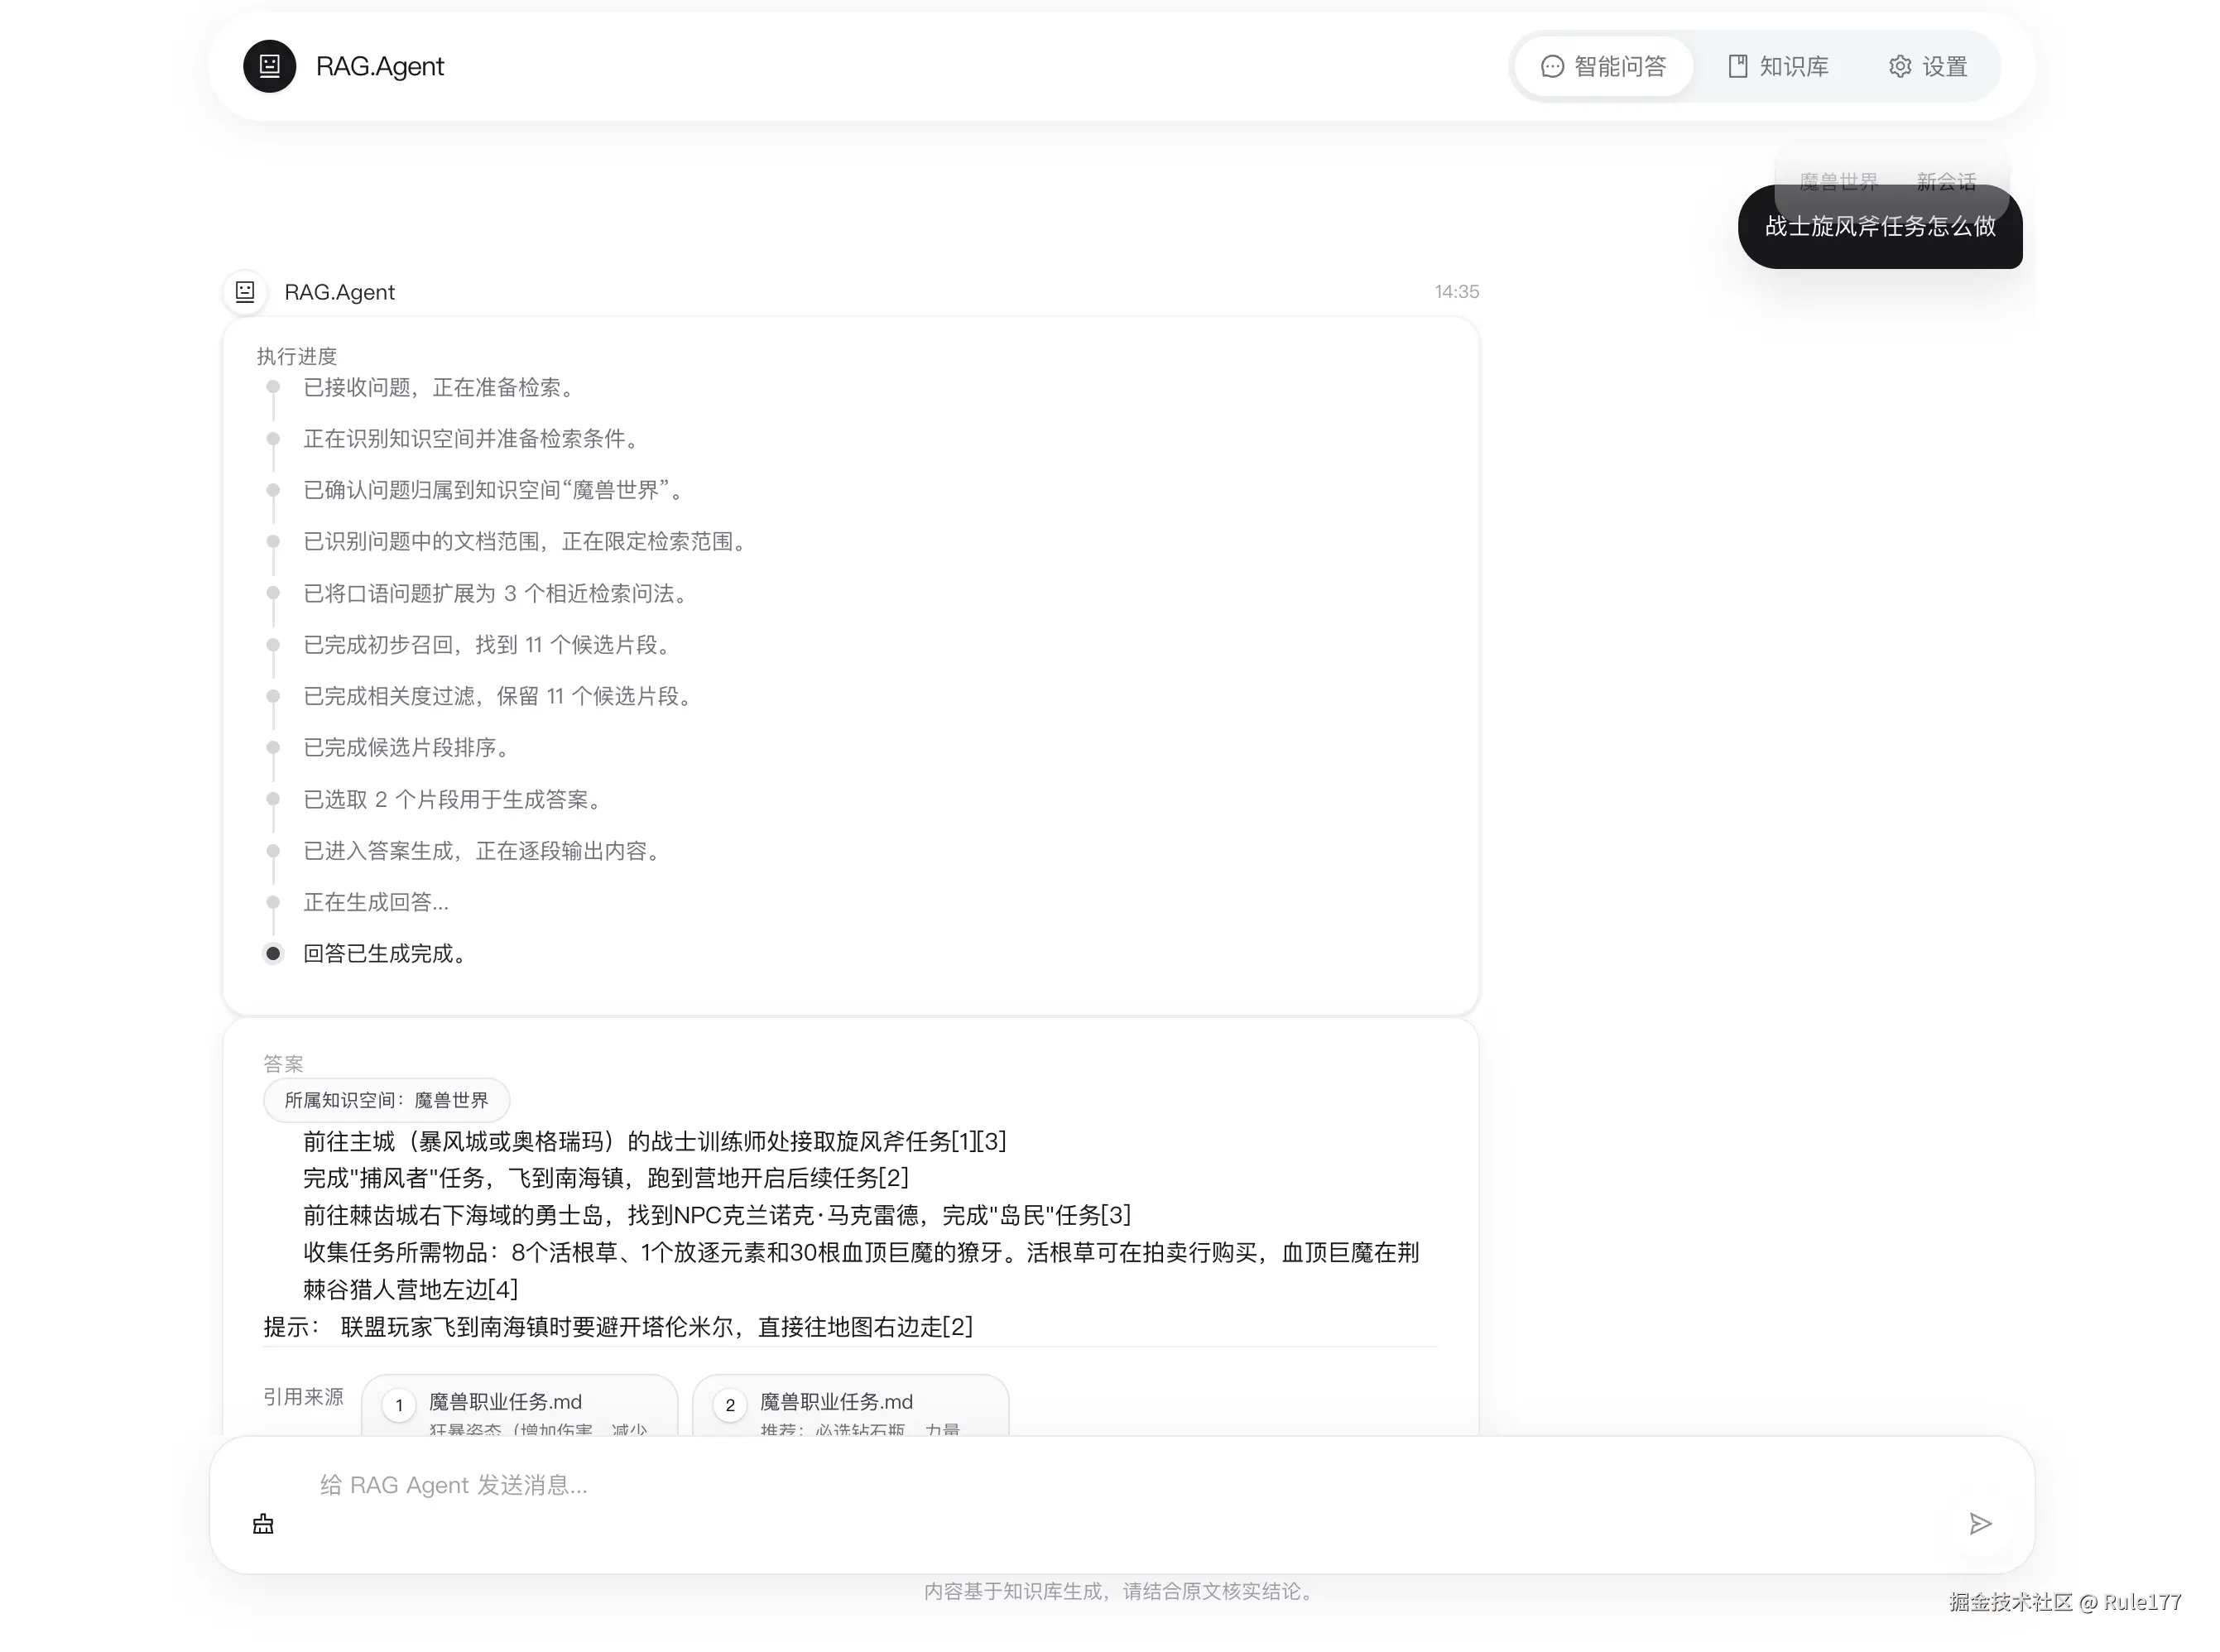Open settings via the gear icon
2220x1652 pixels.
(1899, 67)
